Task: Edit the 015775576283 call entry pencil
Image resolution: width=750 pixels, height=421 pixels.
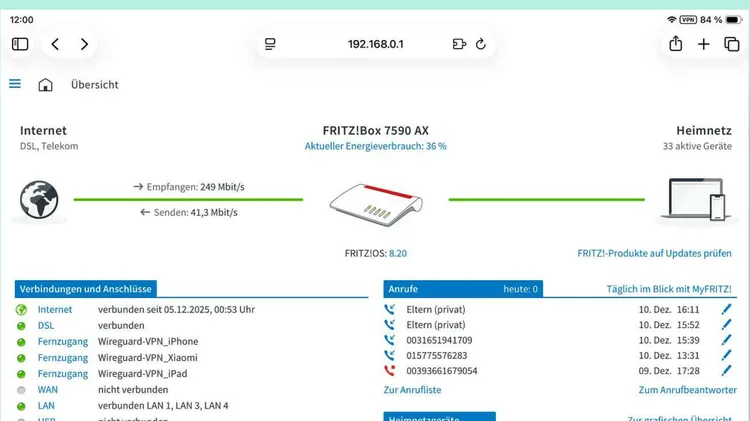Action: pos(727,355)
